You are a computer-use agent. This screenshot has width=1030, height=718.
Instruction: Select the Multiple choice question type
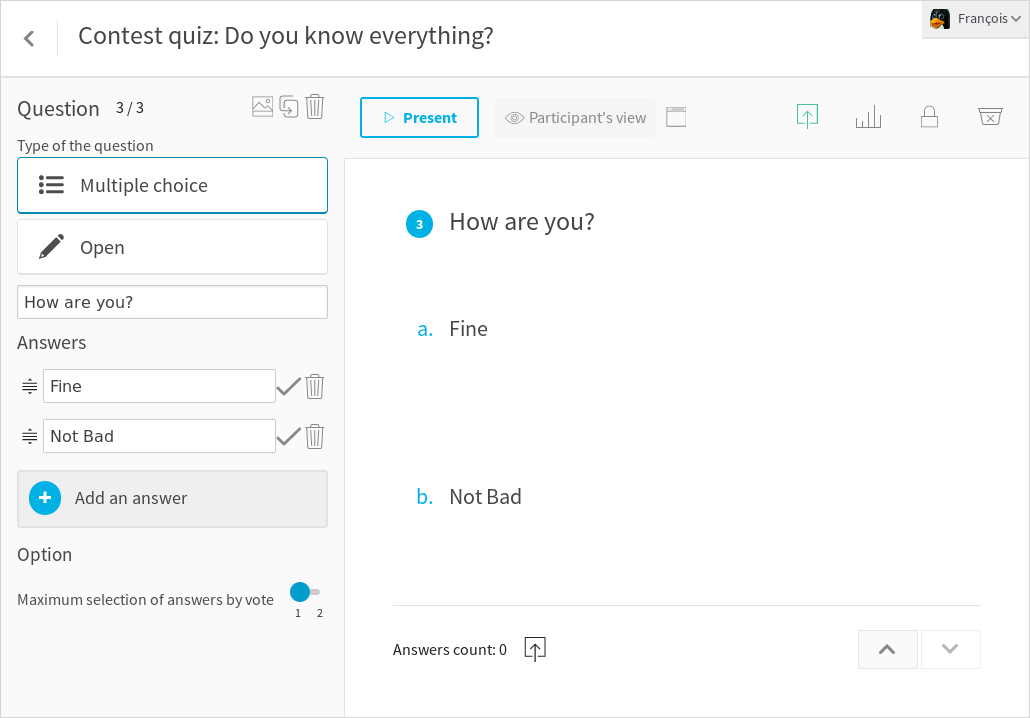(172, 185)
